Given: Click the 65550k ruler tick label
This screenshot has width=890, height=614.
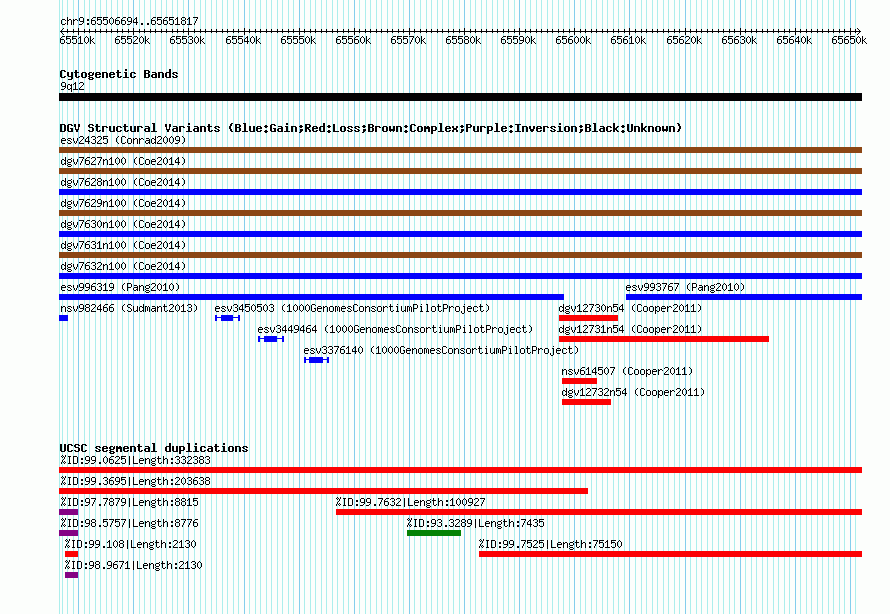Looking at the screenshot, I should (x=298, y=40).
